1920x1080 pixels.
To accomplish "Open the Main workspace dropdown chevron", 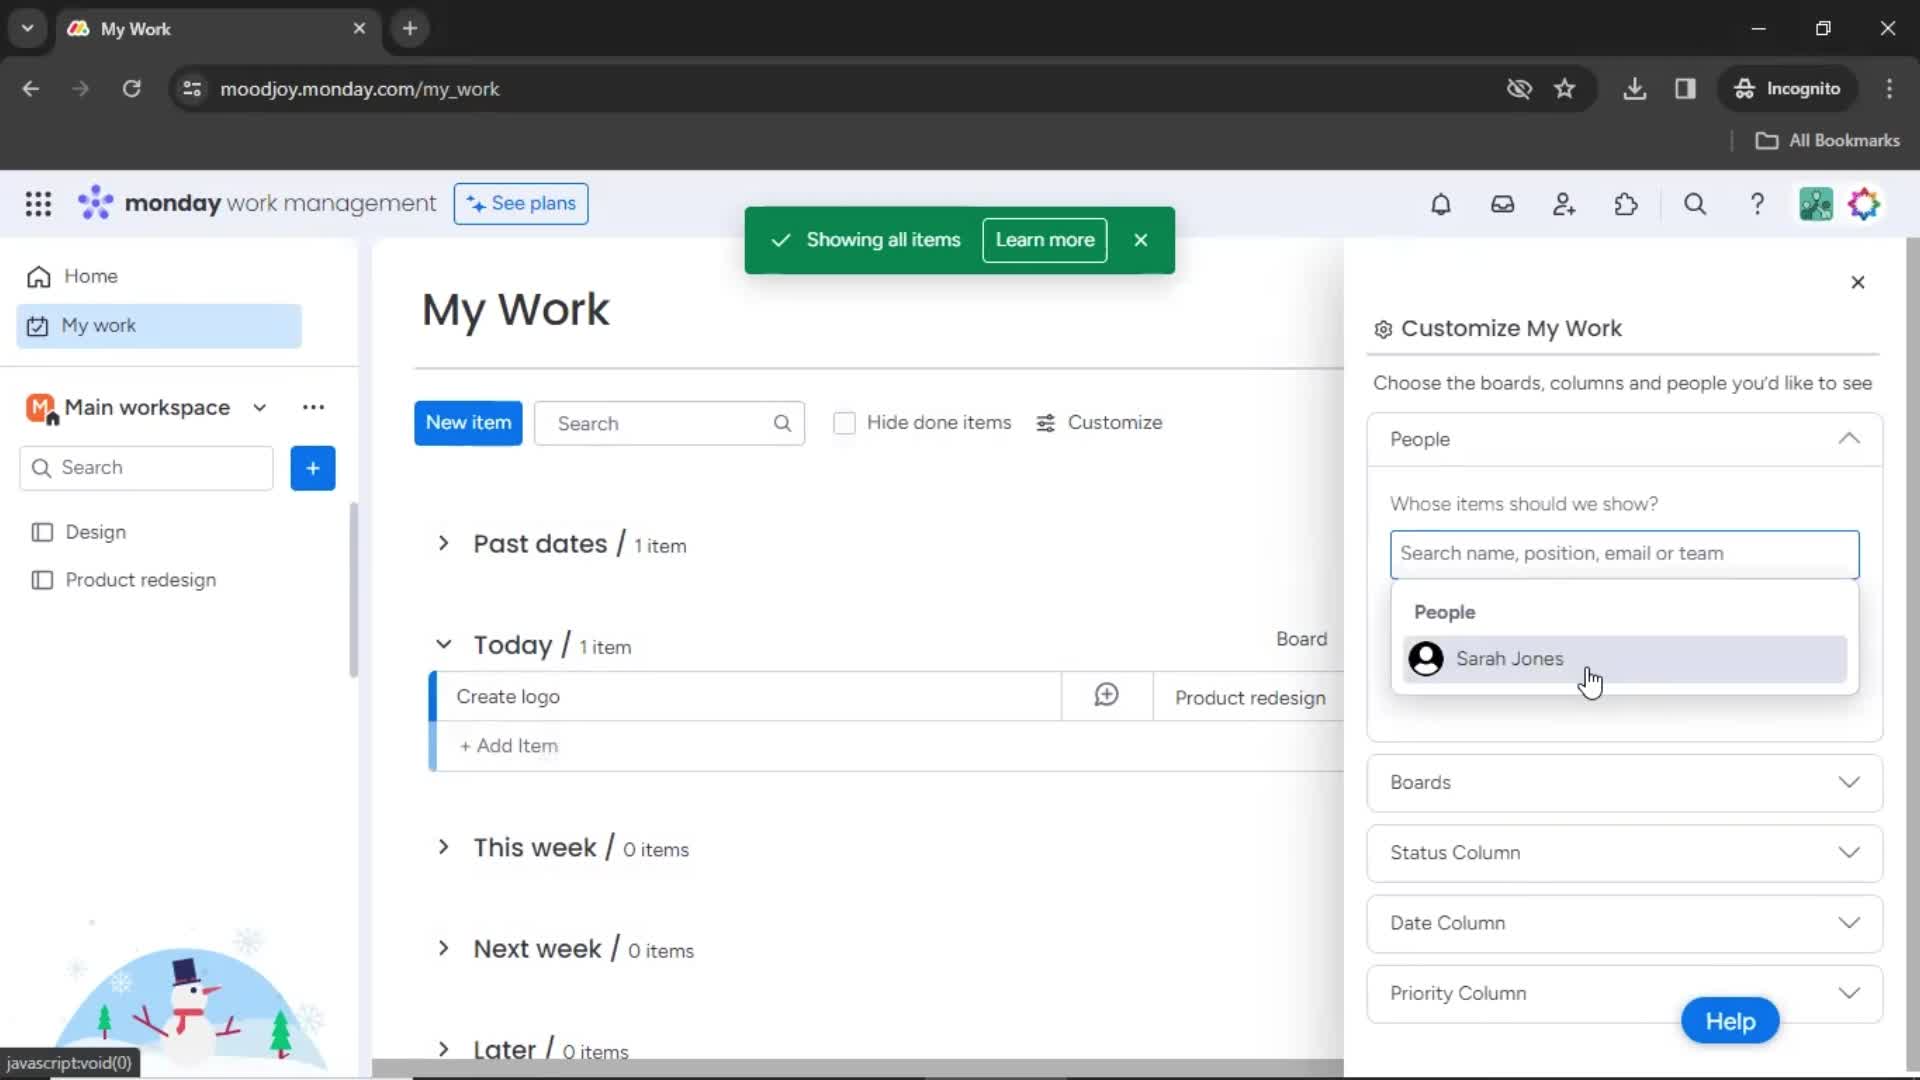I will 260,408.
